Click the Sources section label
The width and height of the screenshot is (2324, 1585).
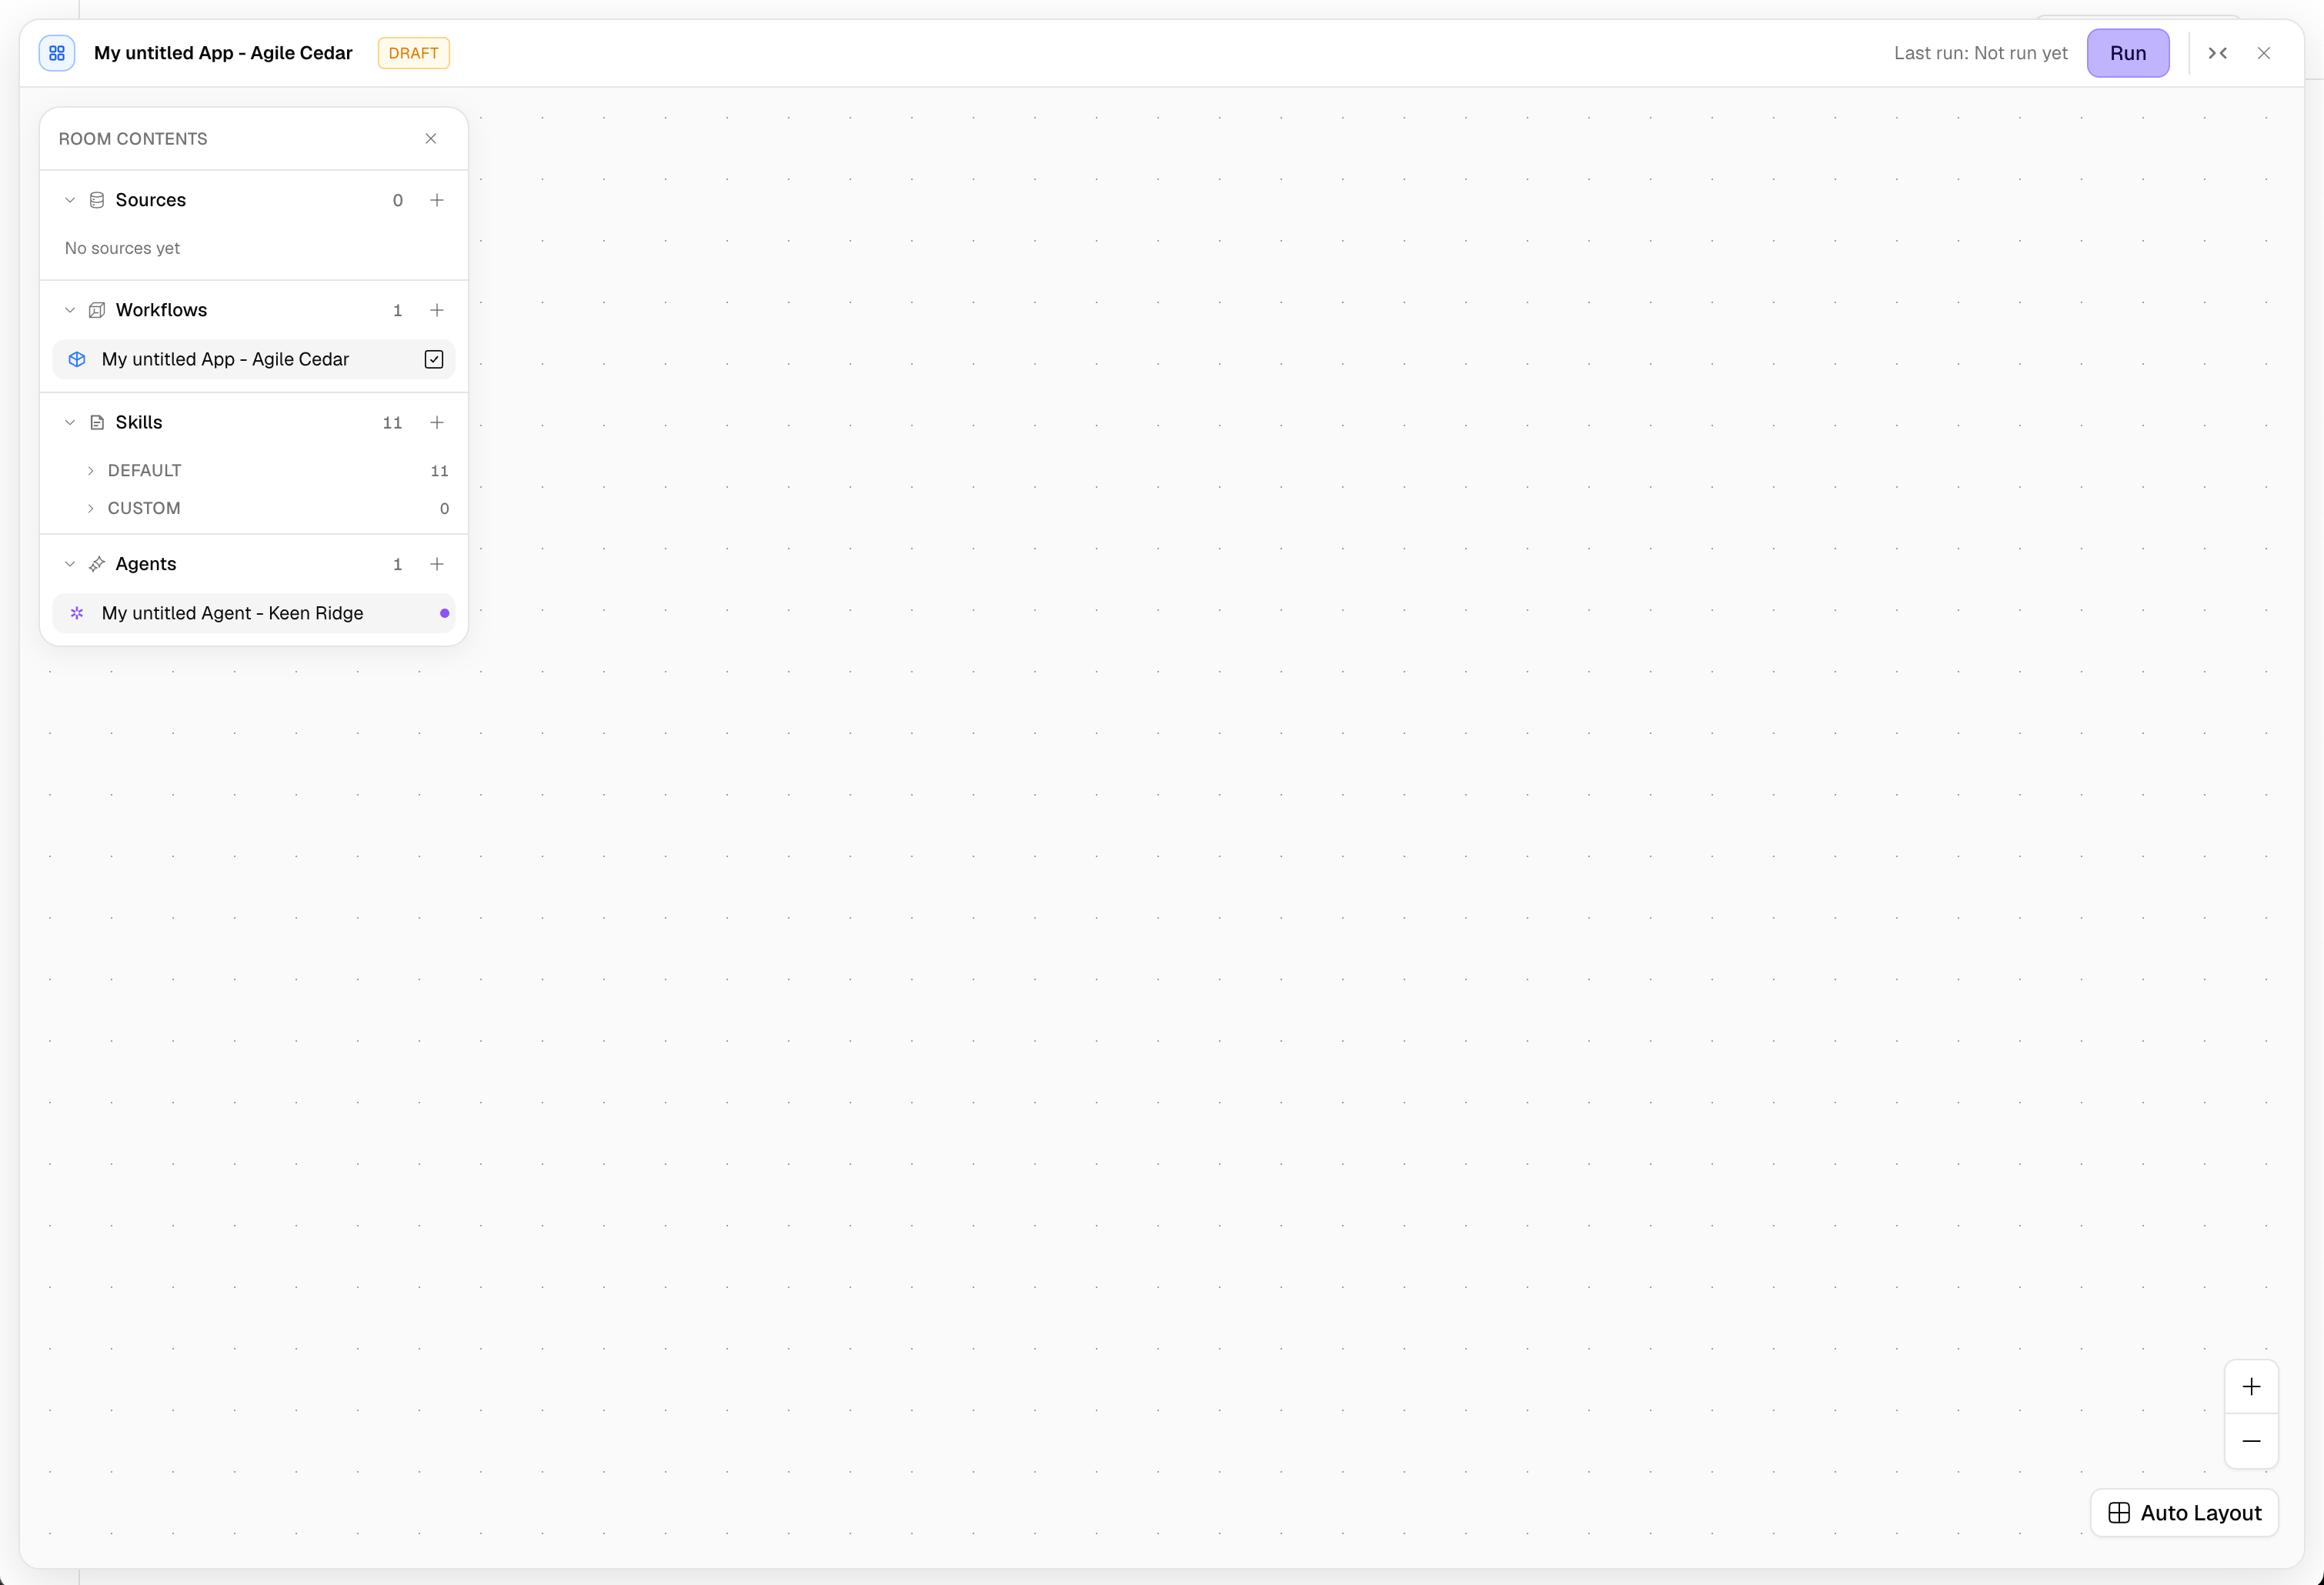tap(151, 200)
